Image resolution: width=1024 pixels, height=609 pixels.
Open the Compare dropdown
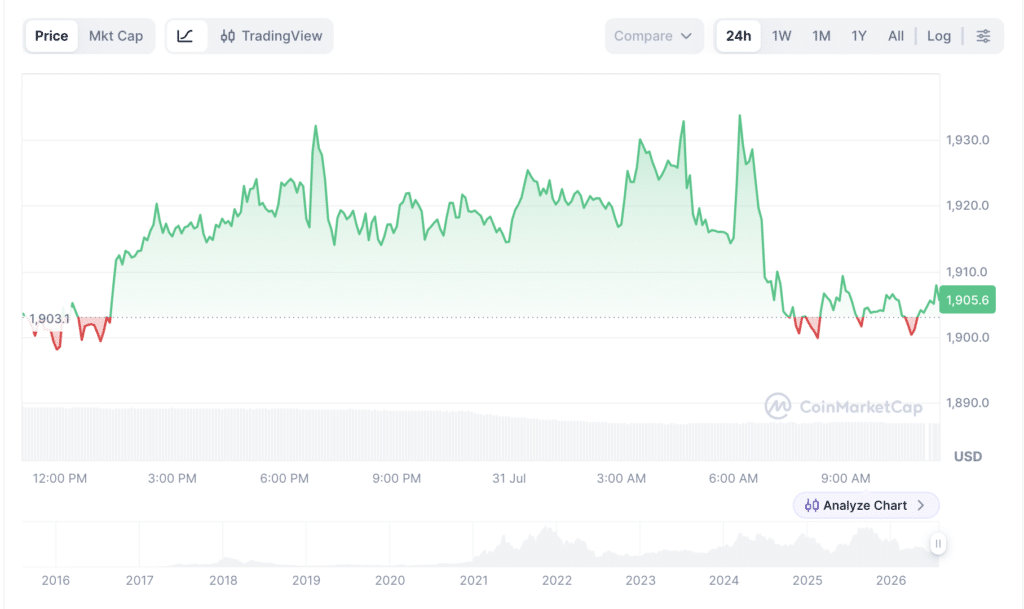pos(654,36)
